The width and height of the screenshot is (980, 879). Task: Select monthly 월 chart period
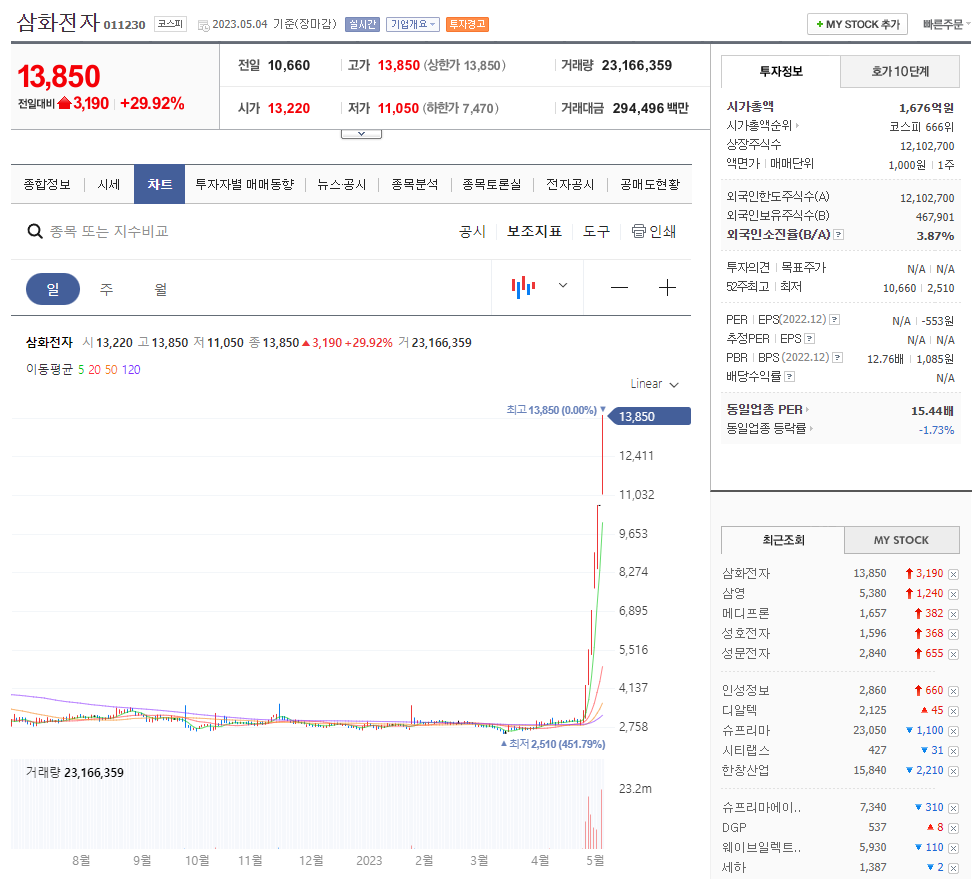coord(161,289)
